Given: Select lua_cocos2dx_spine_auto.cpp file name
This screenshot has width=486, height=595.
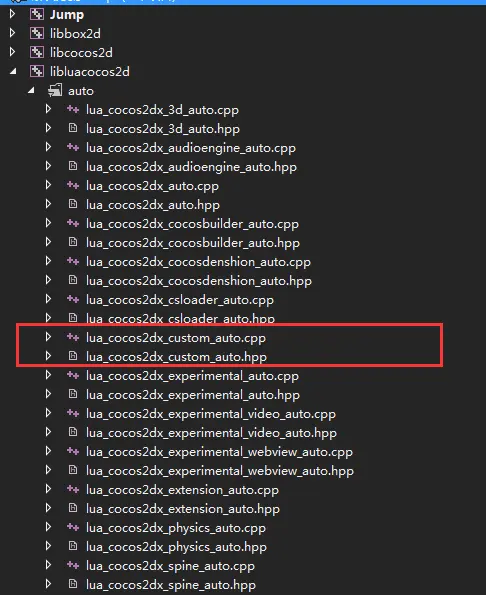Looking at the screenshot, I should pyautogui.click(x=170, y=566).
